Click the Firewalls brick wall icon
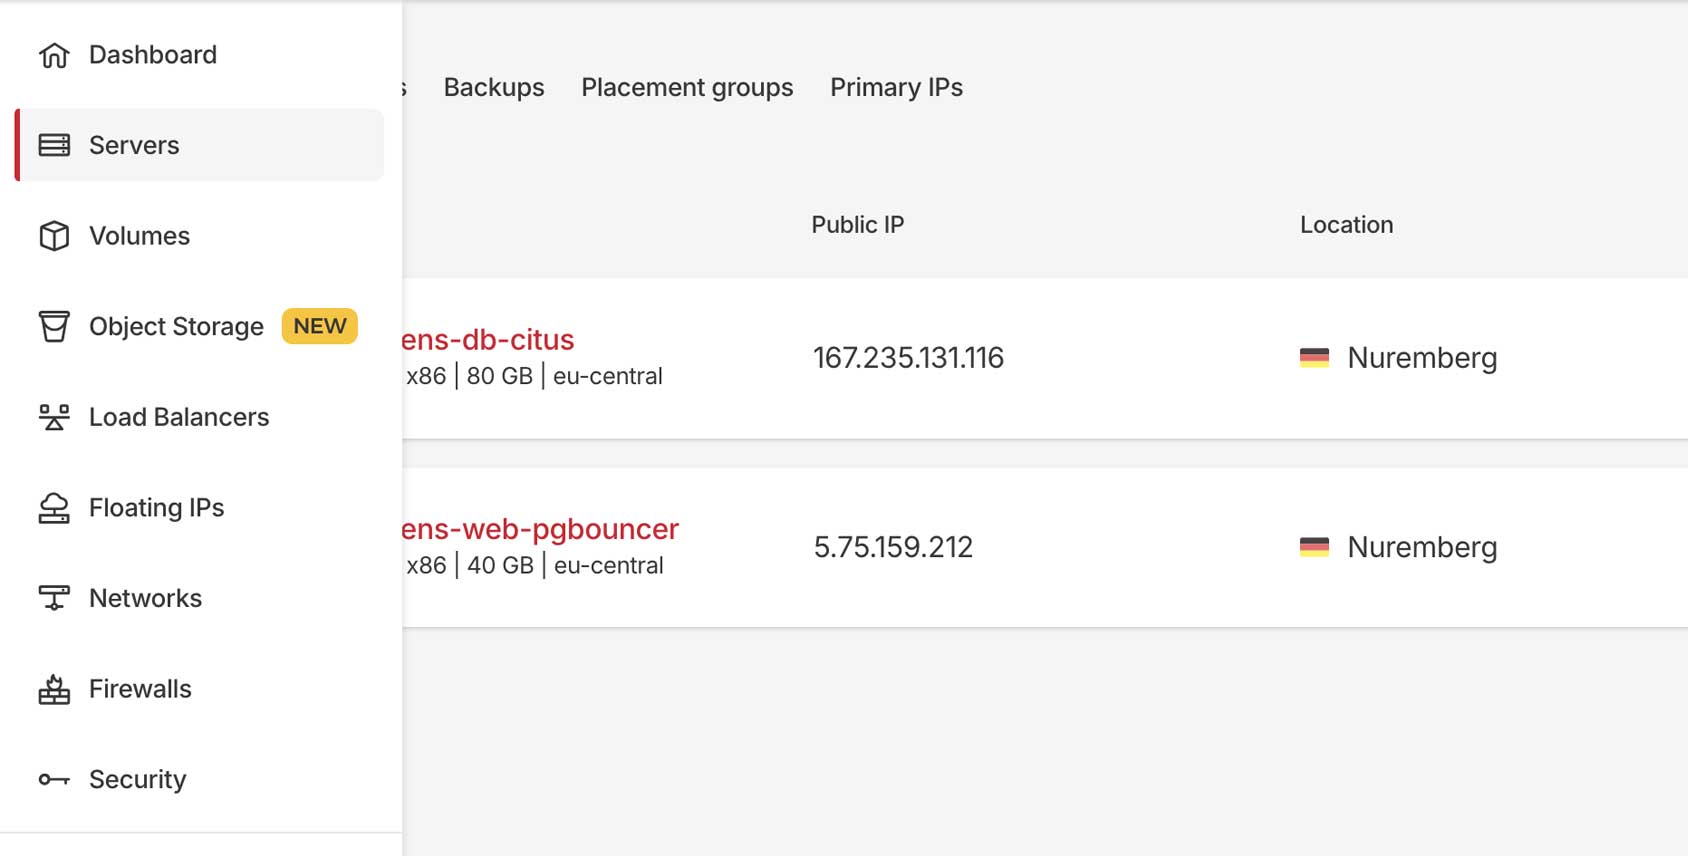 [54, 689]
